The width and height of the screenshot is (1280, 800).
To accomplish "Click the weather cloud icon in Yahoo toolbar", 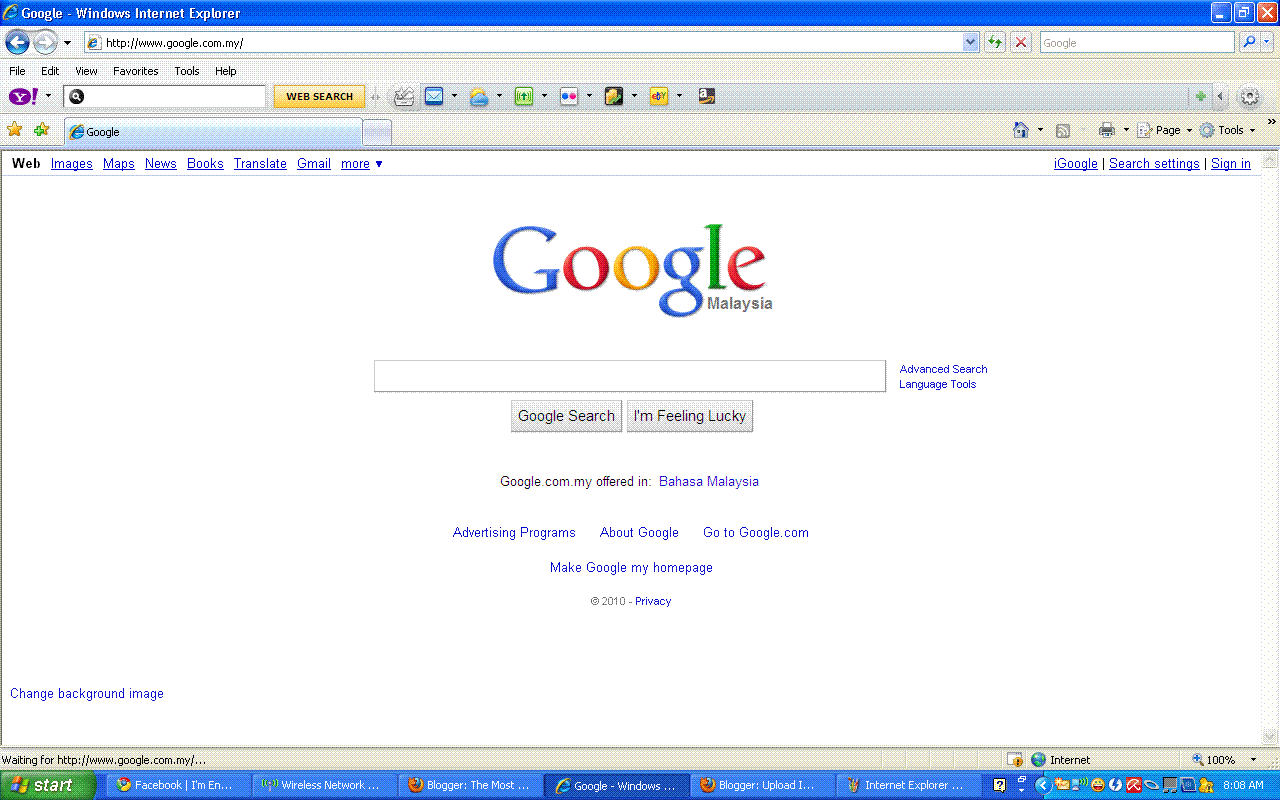I will pyautogui.click(x=479, y=96).
